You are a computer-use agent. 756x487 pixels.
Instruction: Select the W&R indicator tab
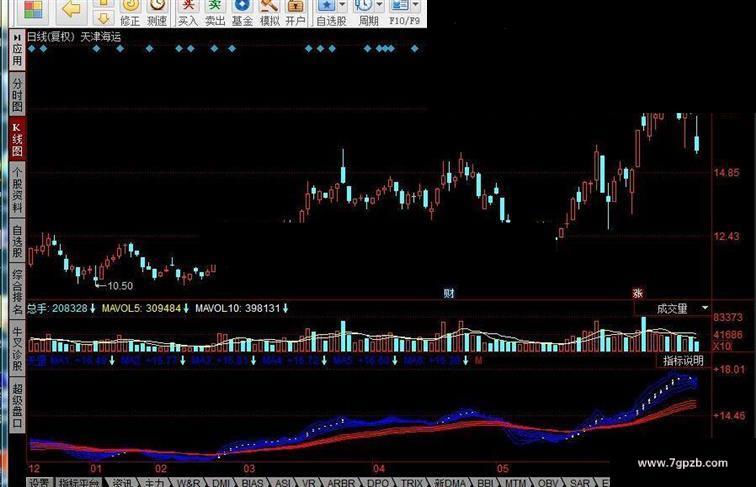[188, 482]
